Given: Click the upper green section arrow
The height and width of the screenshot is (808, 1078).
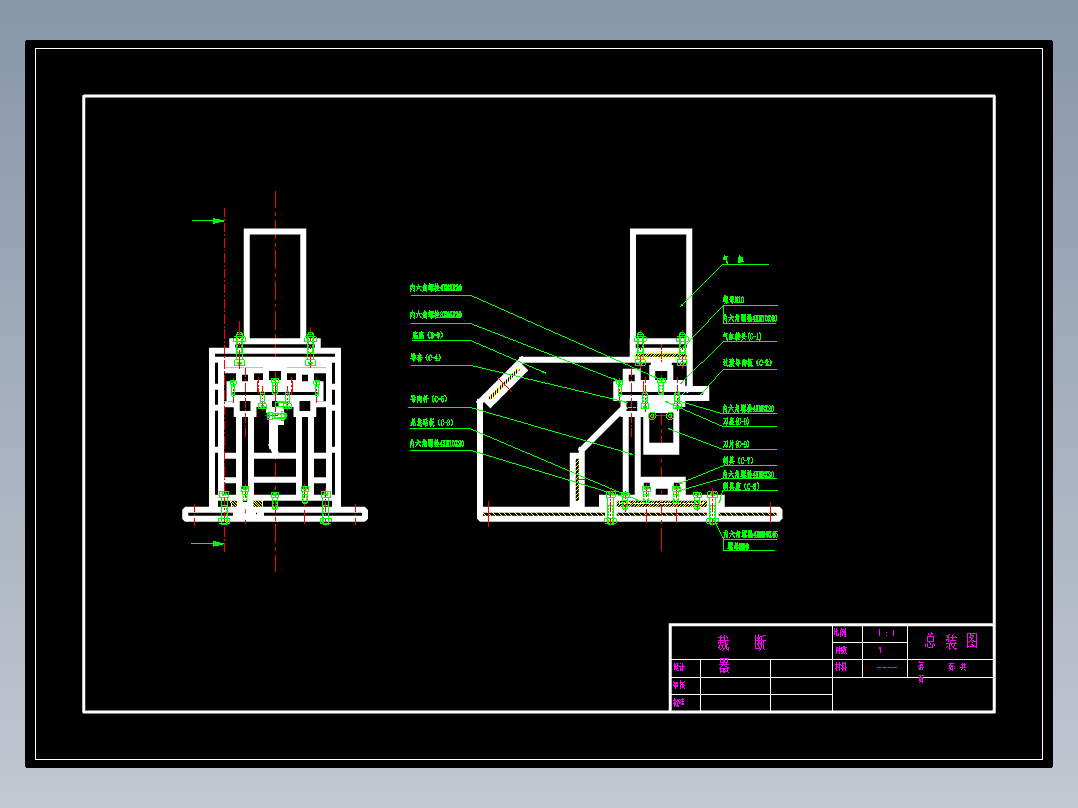Looking at the screenshot, I should tap(208, 221).
